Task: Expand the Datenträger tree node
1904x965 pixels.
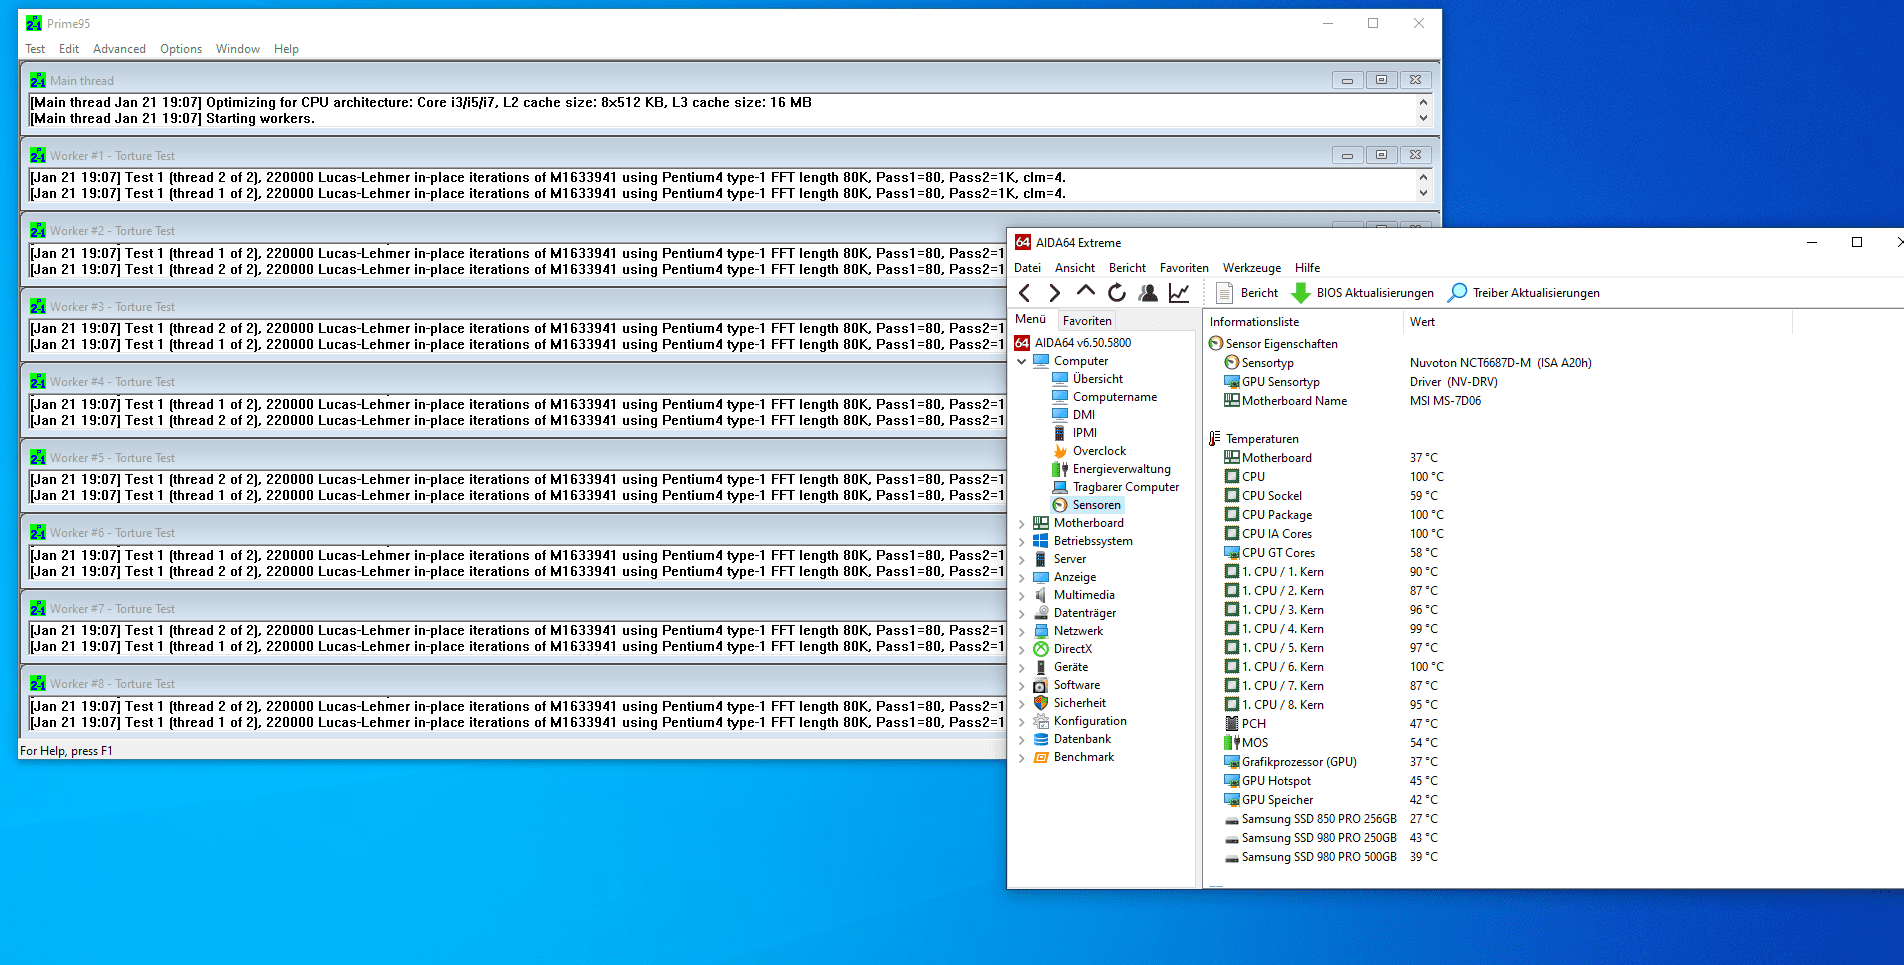Action: click(x=1021, y=613)
